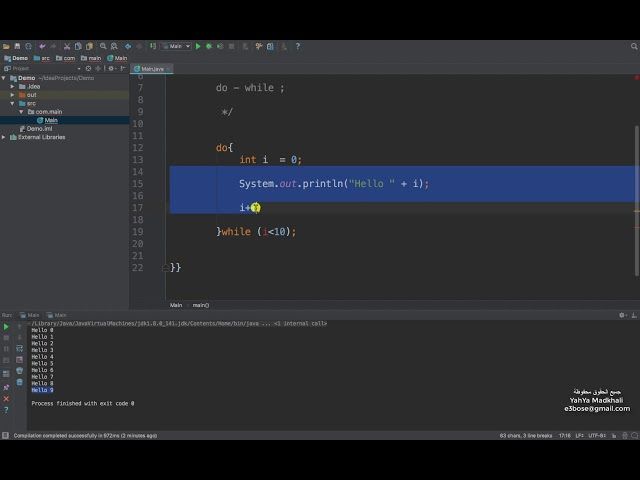Select first Main tab in Run panel
Image resolution: width=640 pixels, height=480 pixels.
click(x=29, y=315)
